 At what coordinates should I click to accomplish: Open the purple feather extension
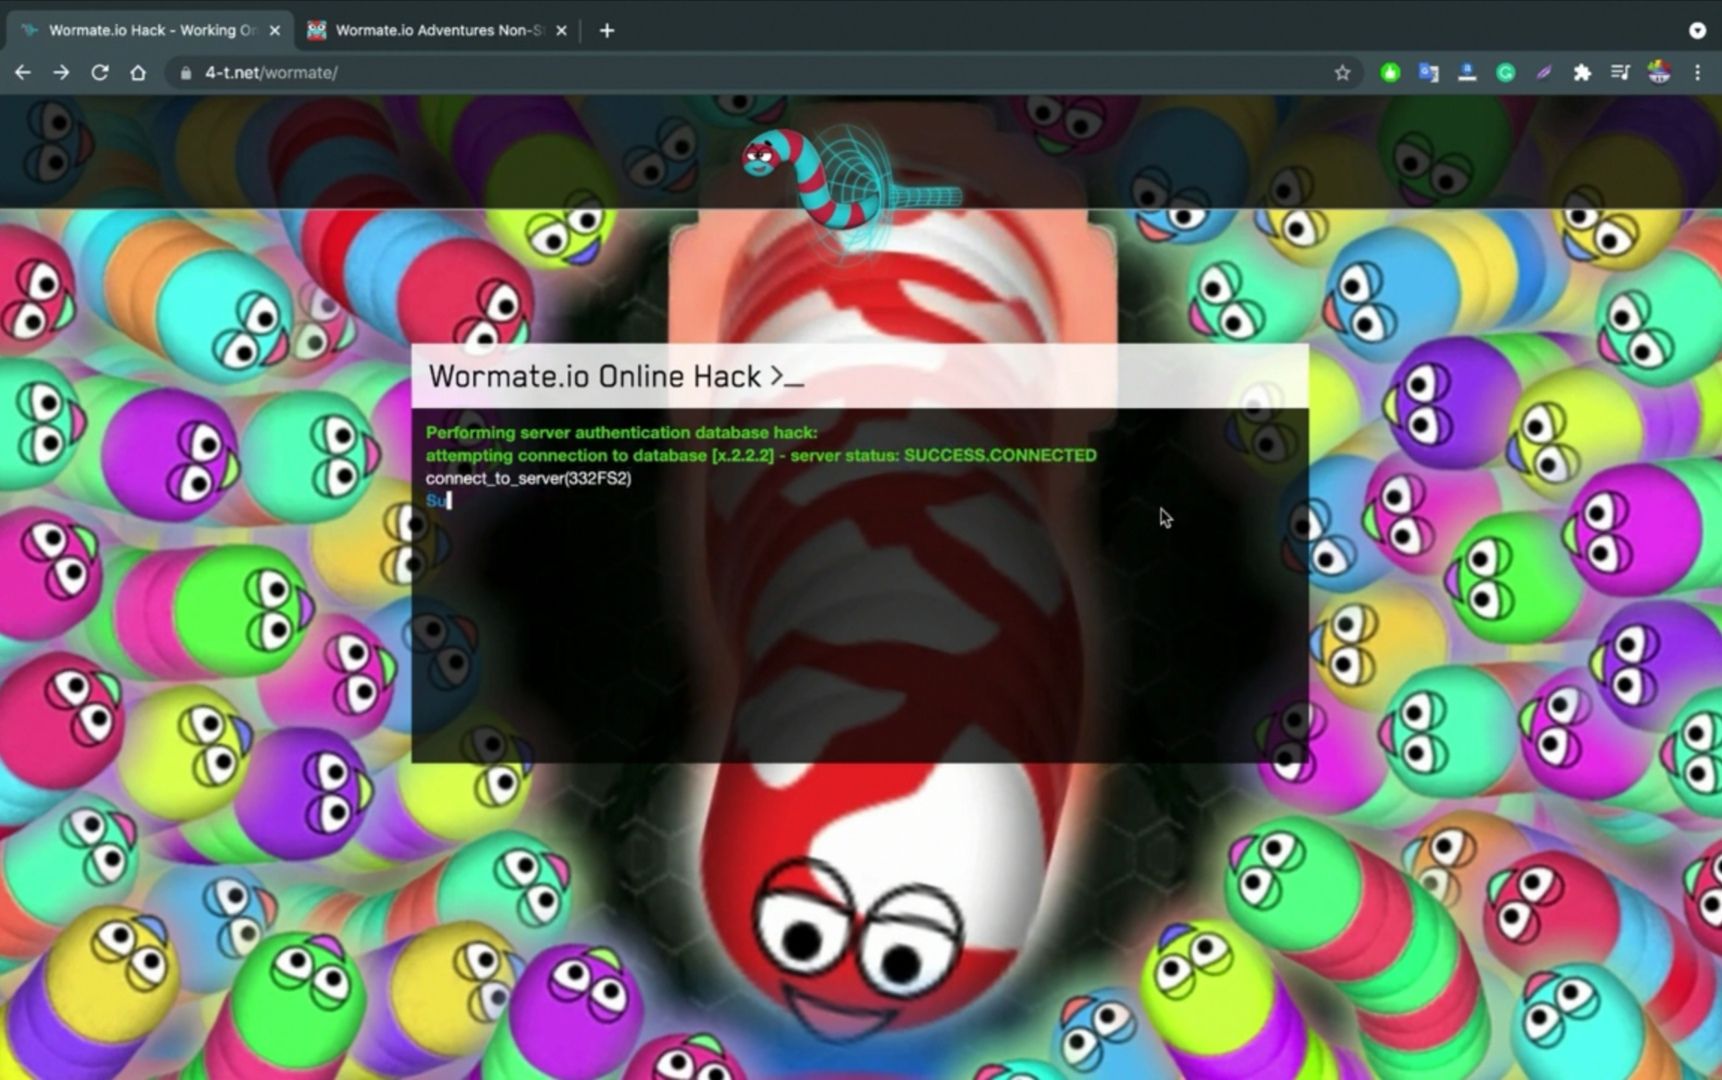click(x=1544, y=72)
